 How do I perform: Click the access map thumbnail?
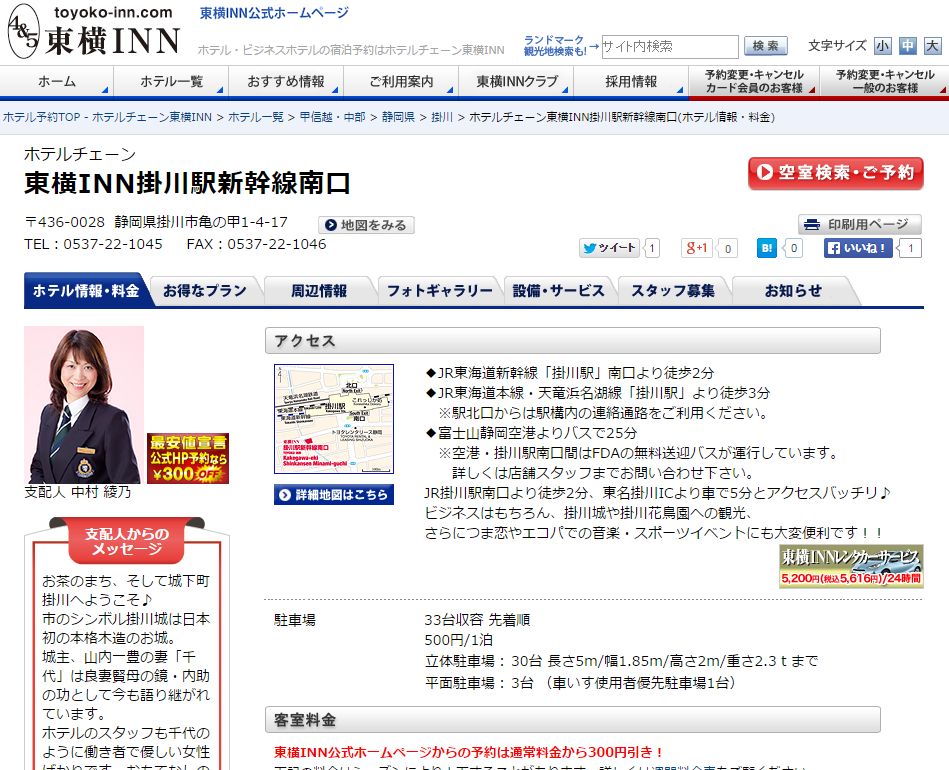click(x=333, y=419)
